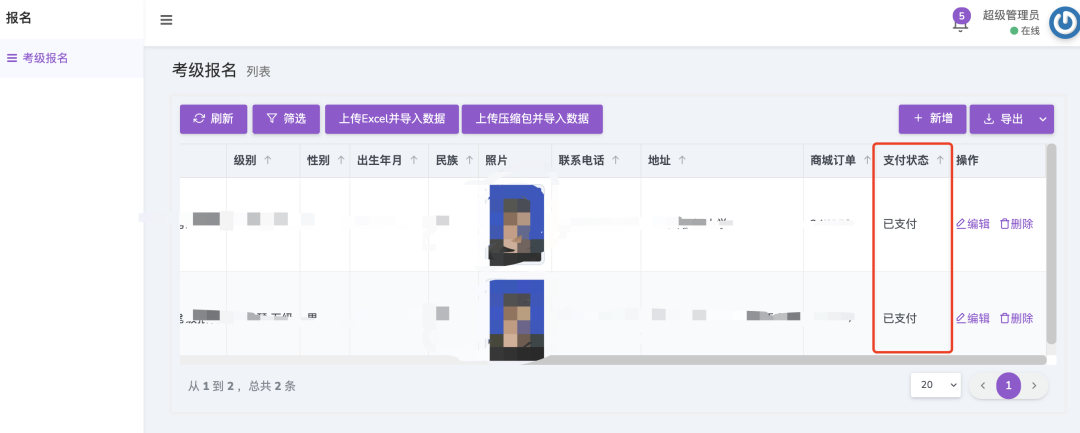Select 考级报名 in the sidebar

pos(45,58)
